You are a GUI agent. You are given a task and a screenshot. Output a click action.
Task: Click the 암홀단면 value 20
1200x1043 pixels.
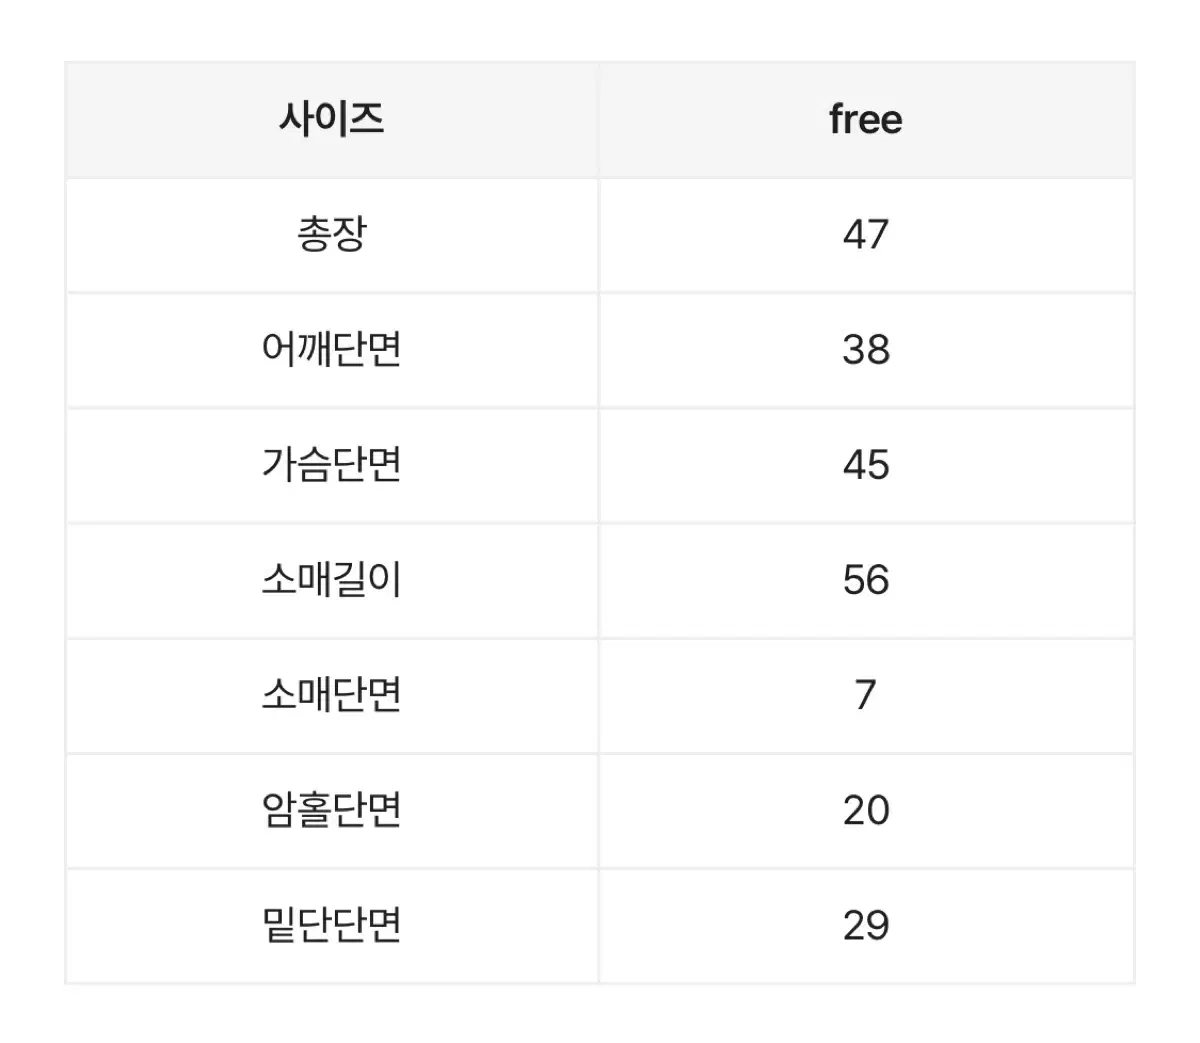tap(866, 810)
